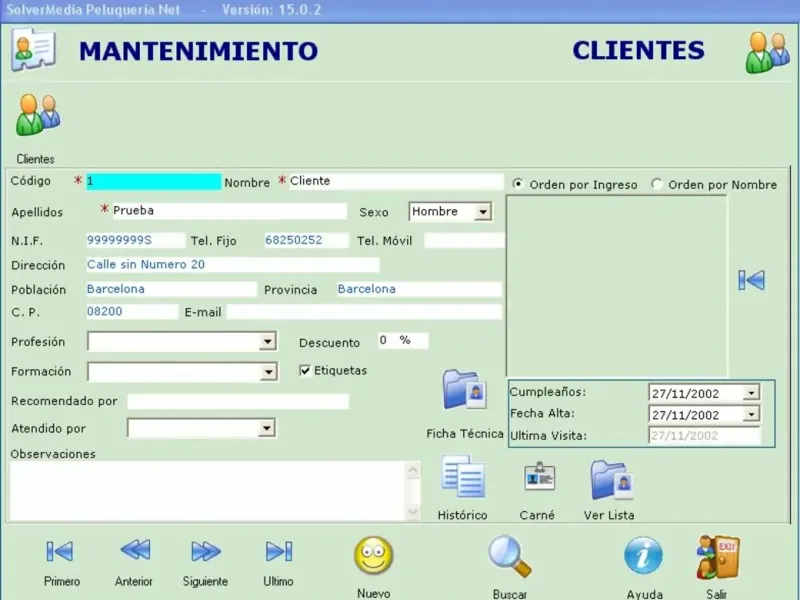800x600 pixels.
Task: Create a new client with Nuevo smiley
Action: [373, 555]
